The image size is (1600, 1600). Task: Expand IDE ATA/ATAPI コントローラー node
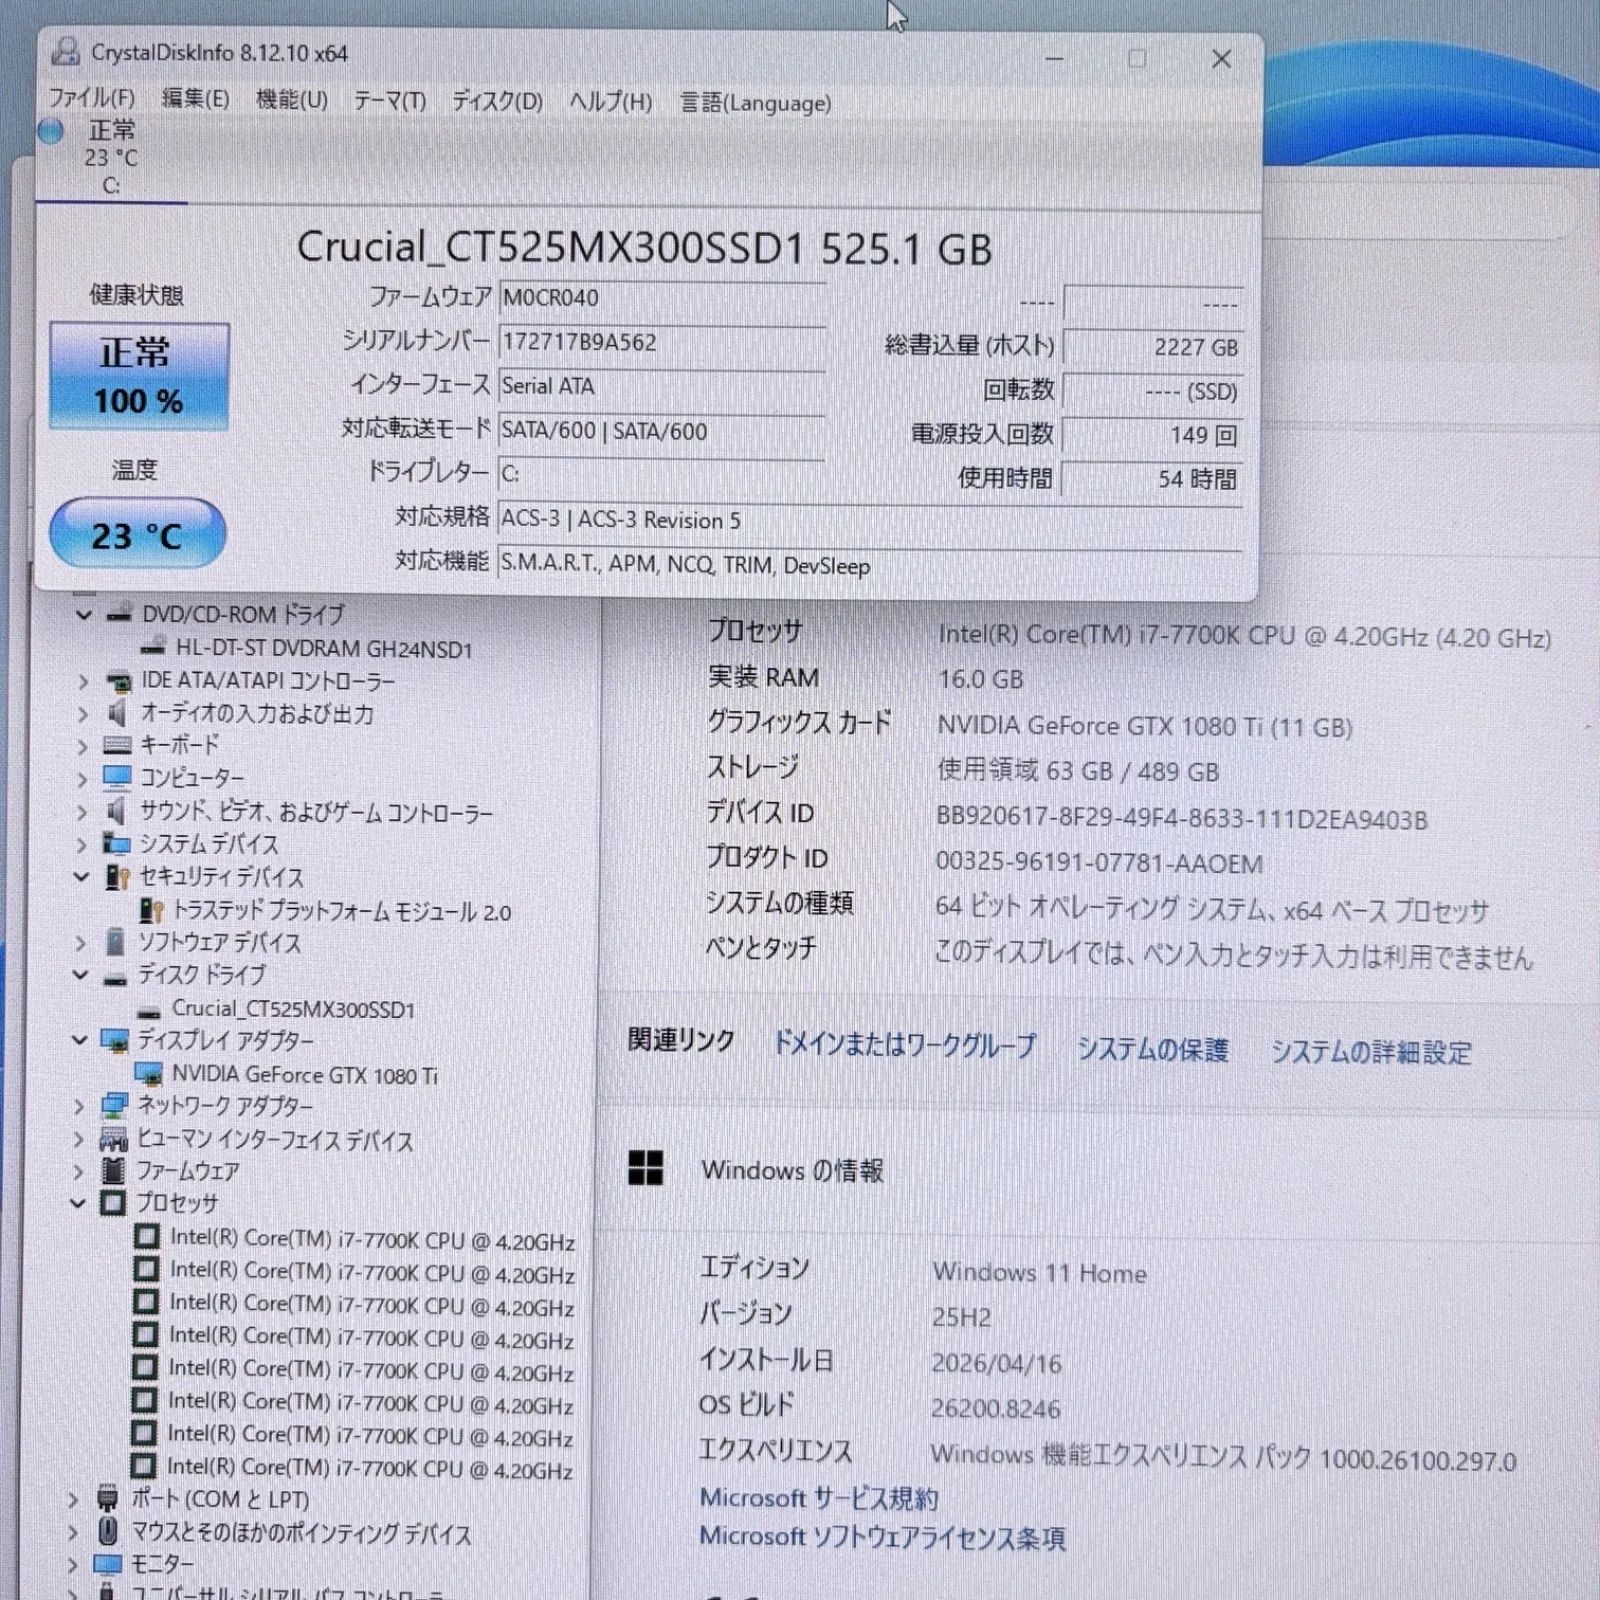(84, 681)
